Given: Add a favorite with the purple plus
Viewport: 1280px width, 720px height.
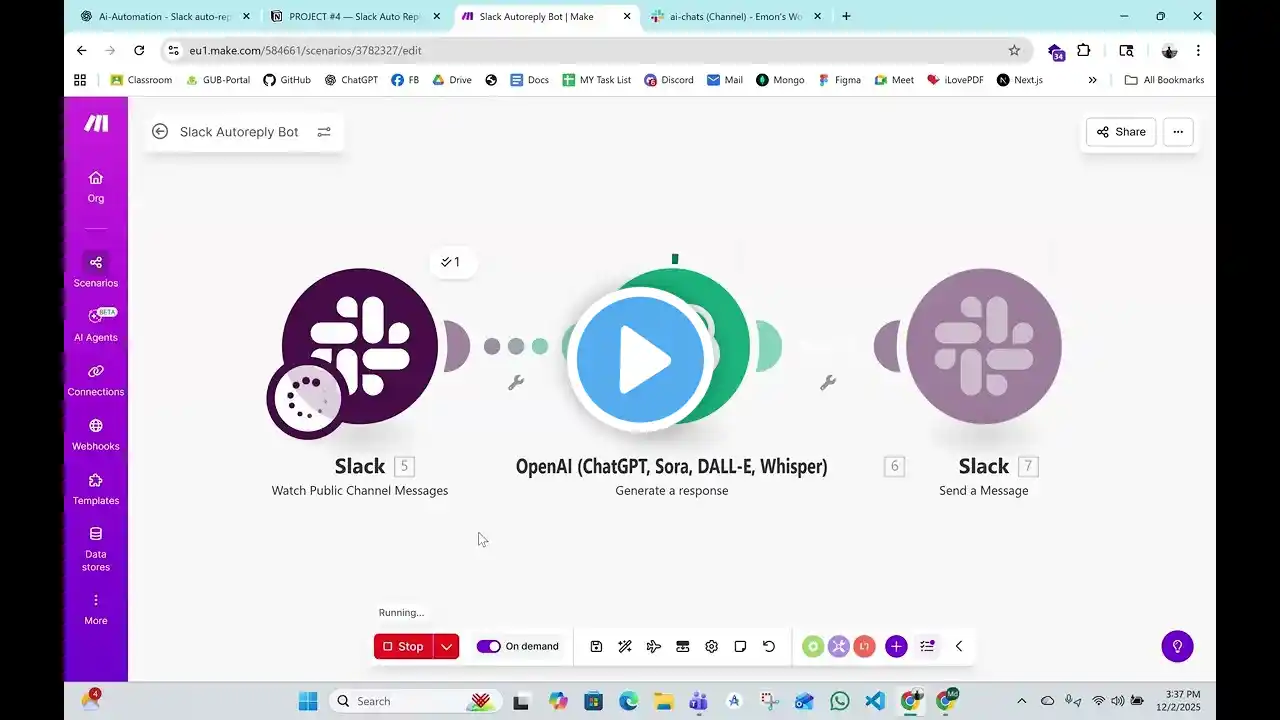Looking at the screenshot, I should click(896, 646).
